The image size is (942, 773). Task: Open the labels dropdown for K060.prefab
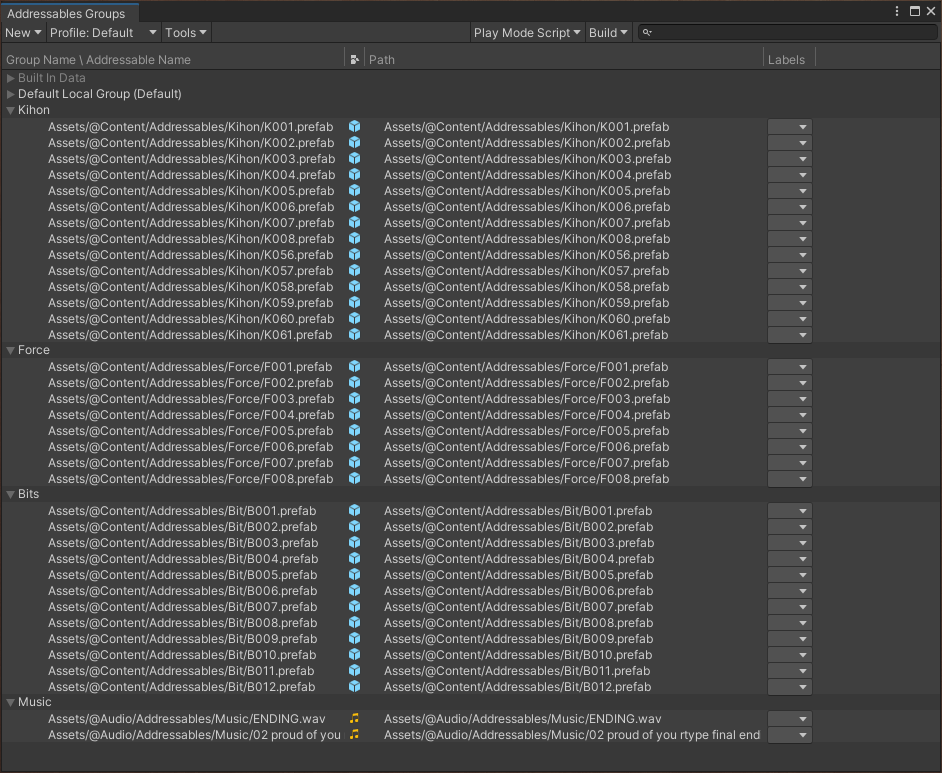[x=789, y=318]
